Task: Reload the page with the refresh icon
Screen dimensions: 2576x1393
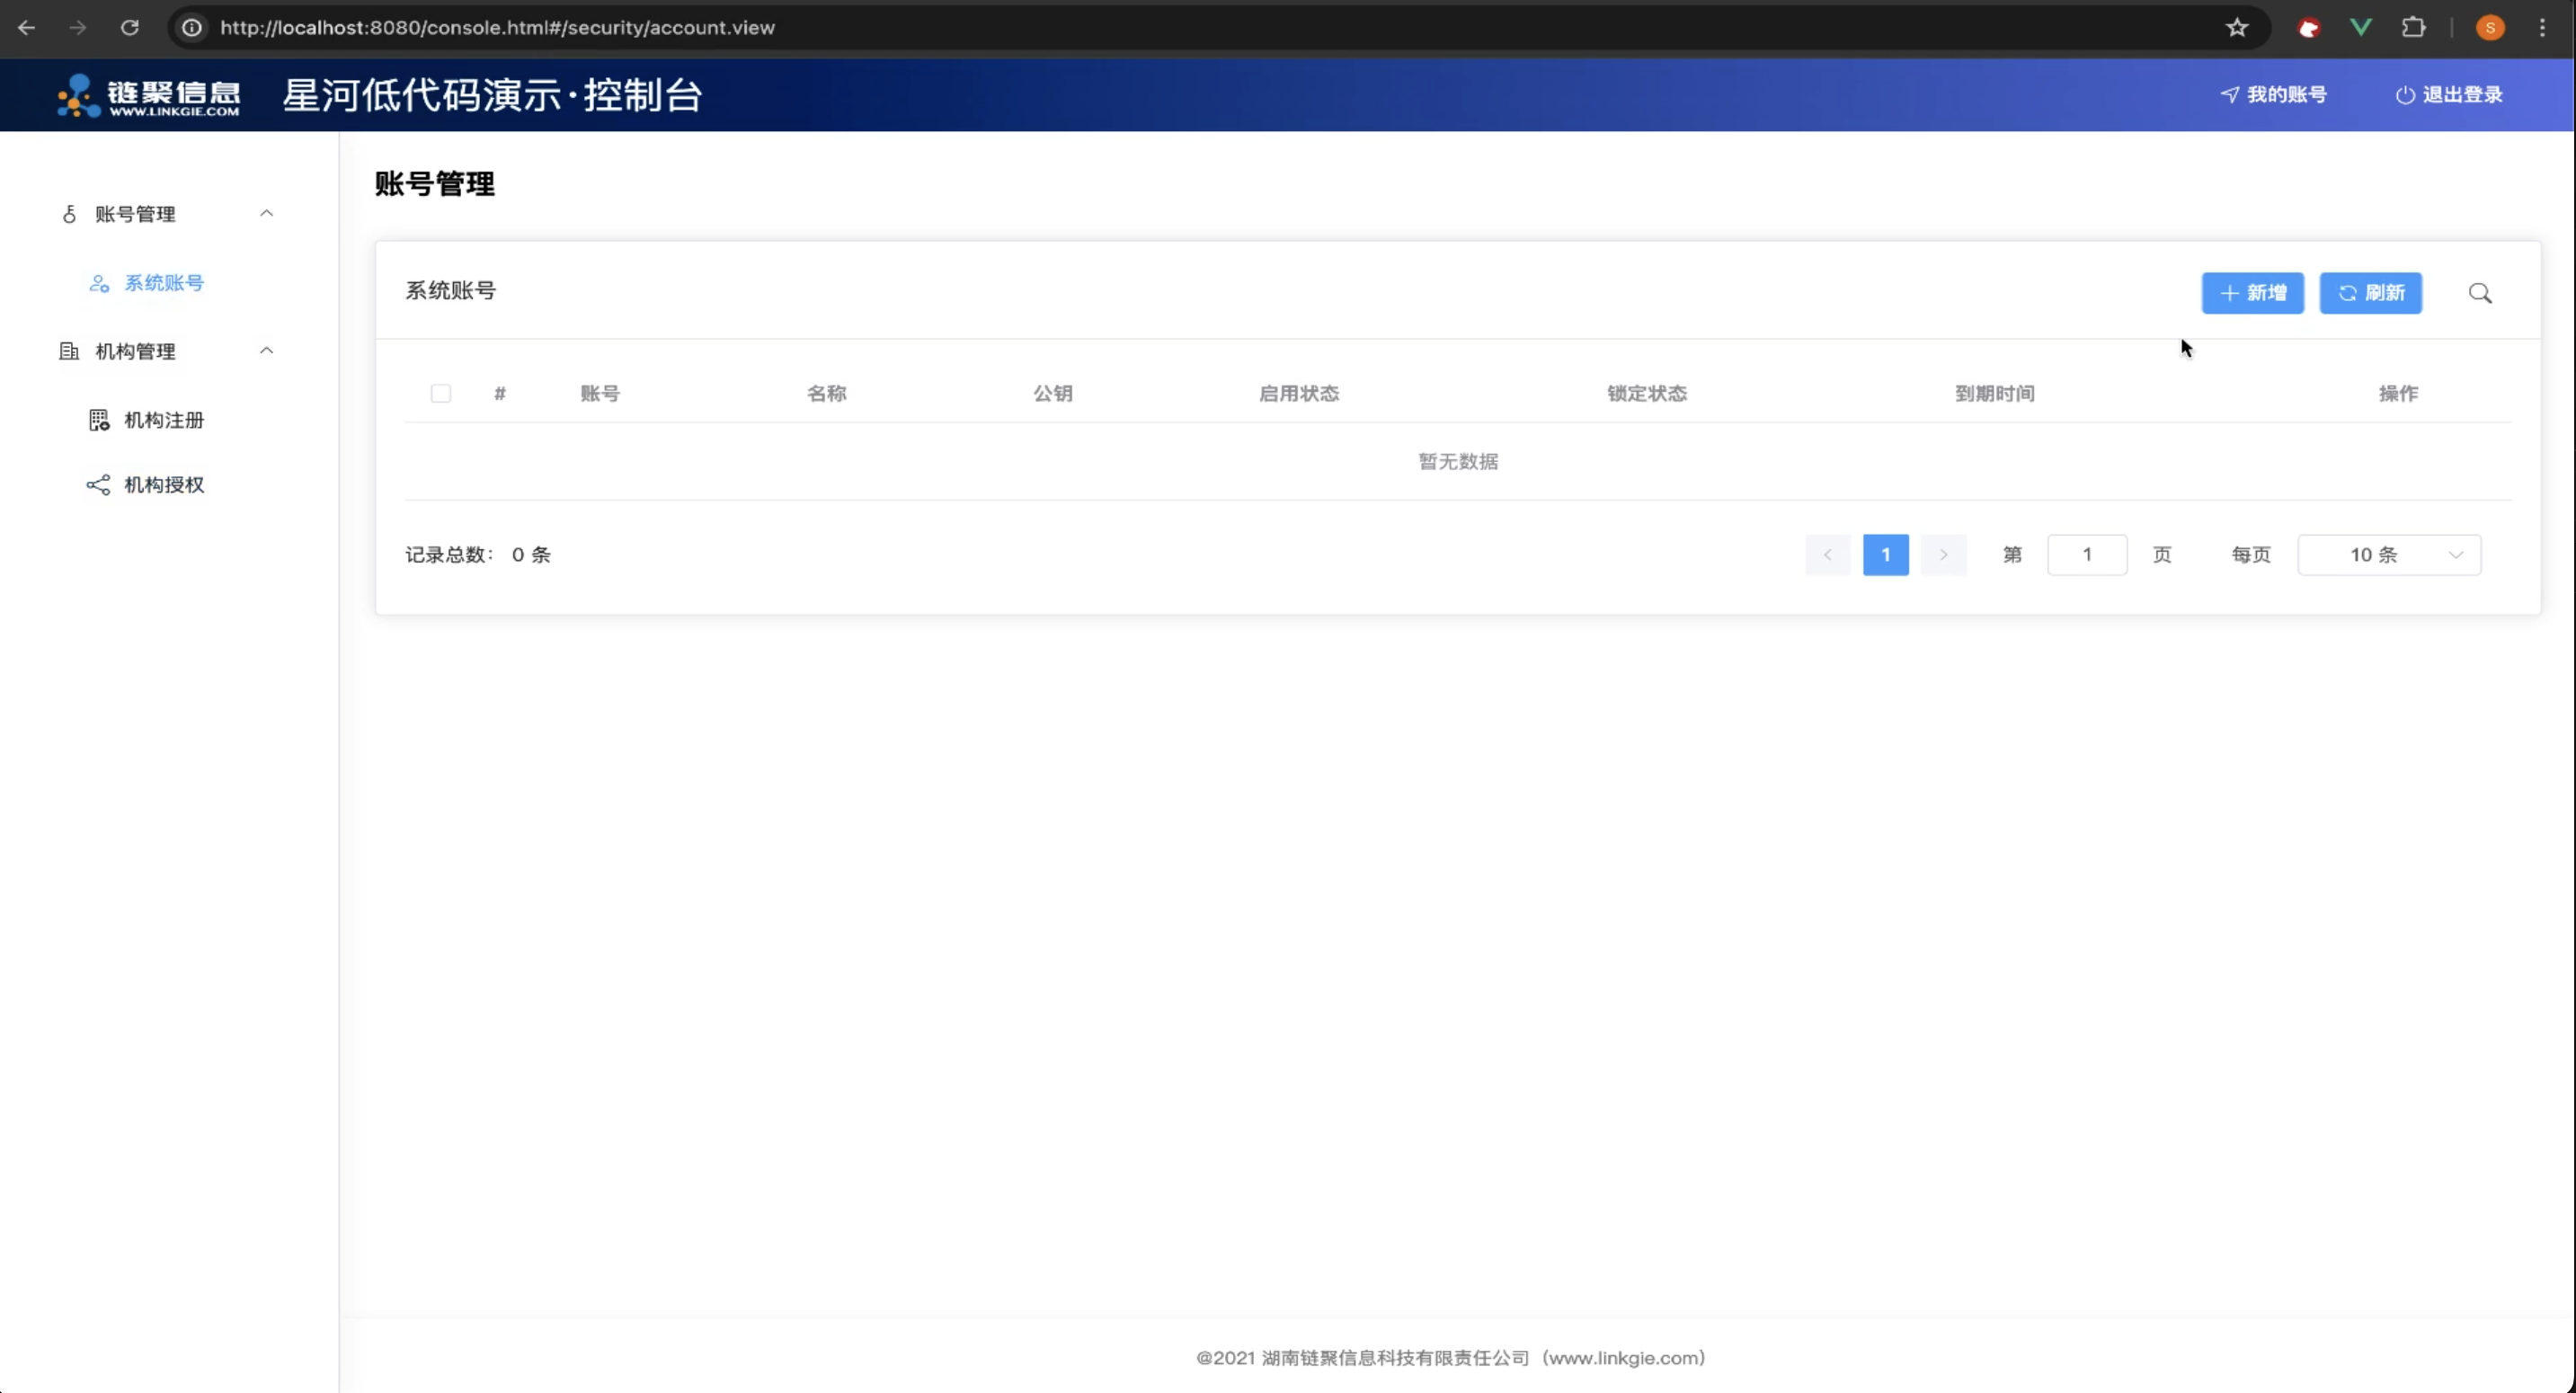Action: tap(129, 27)
